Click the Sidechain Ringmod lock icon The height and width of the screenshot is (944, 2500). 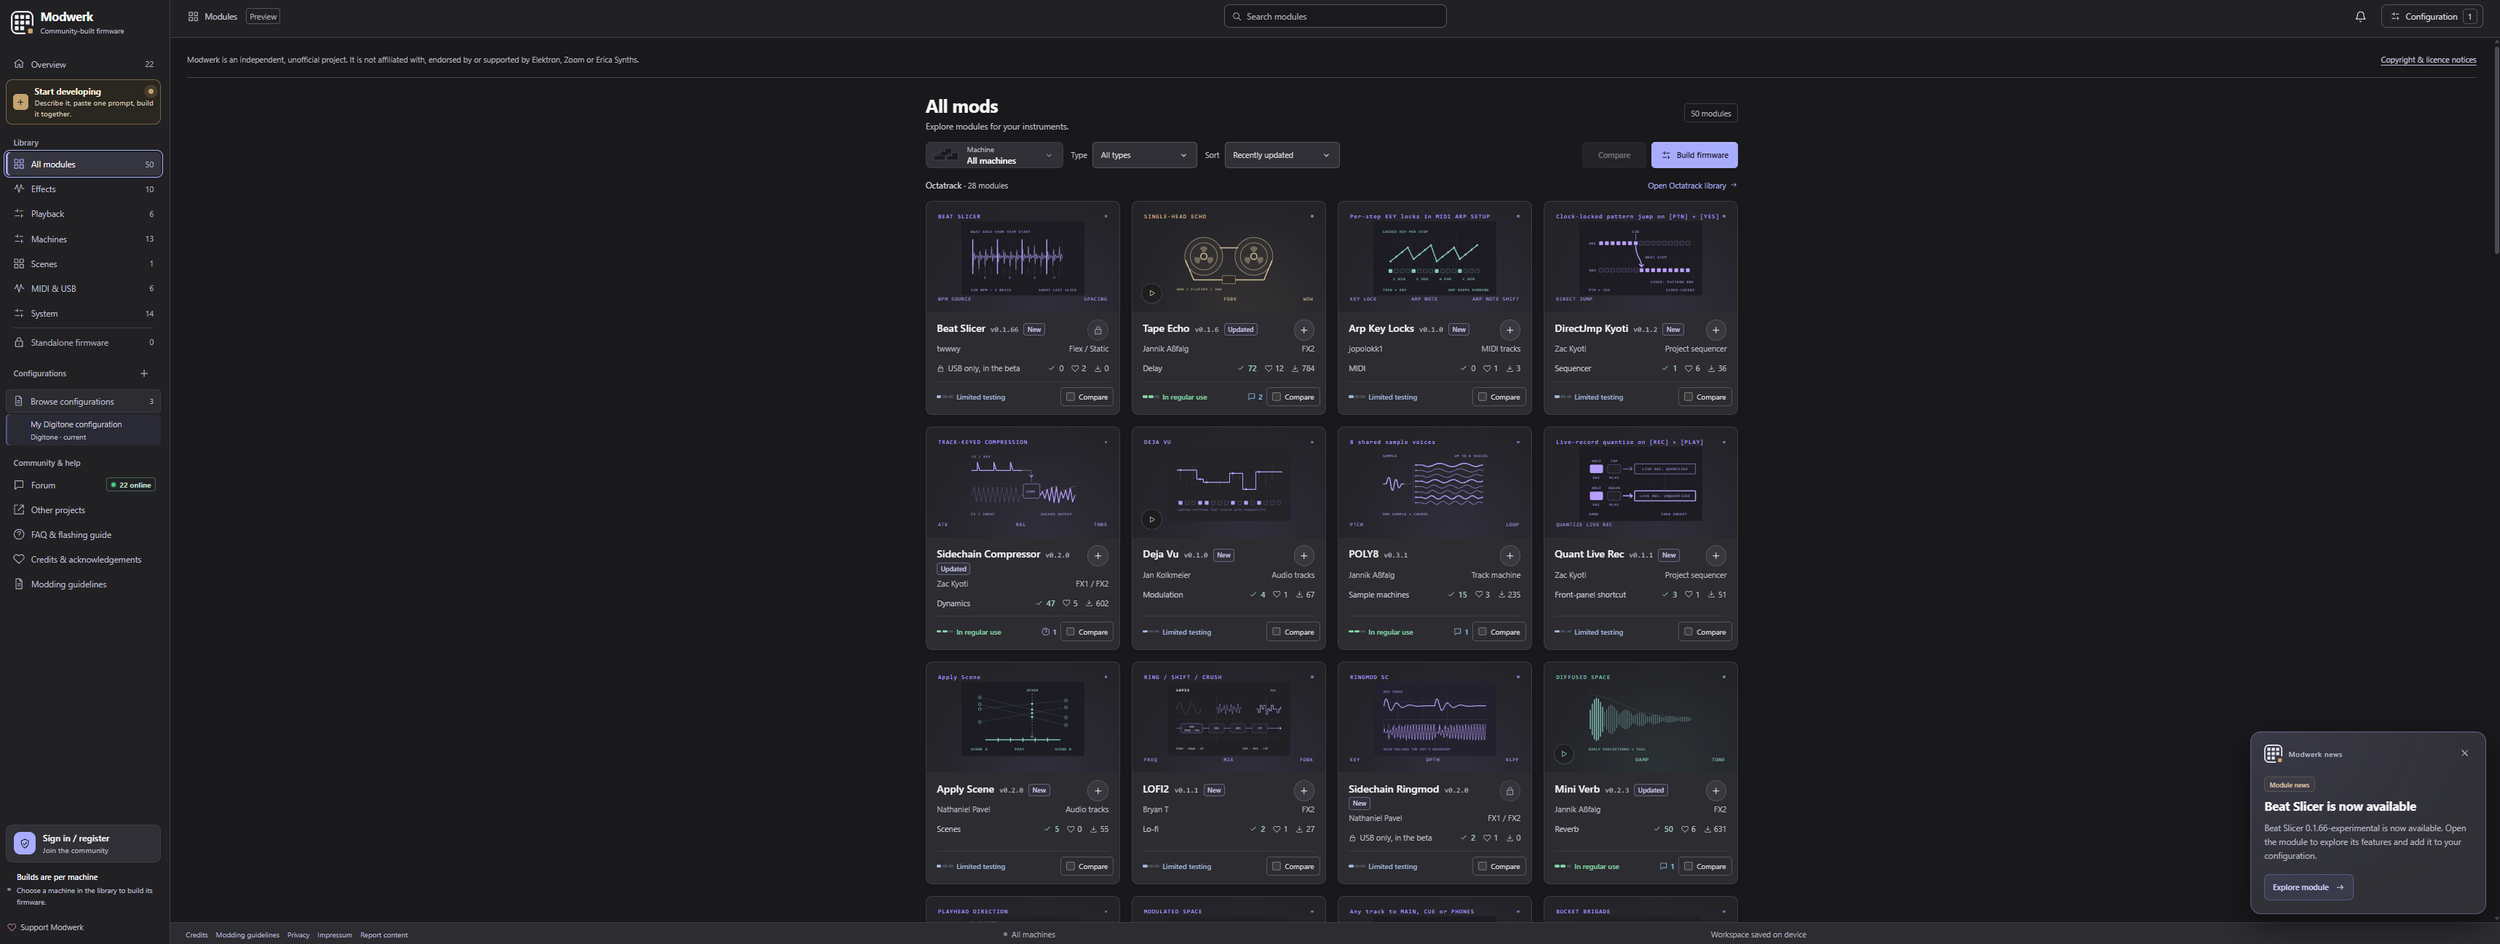click(x=1509, y=790)
